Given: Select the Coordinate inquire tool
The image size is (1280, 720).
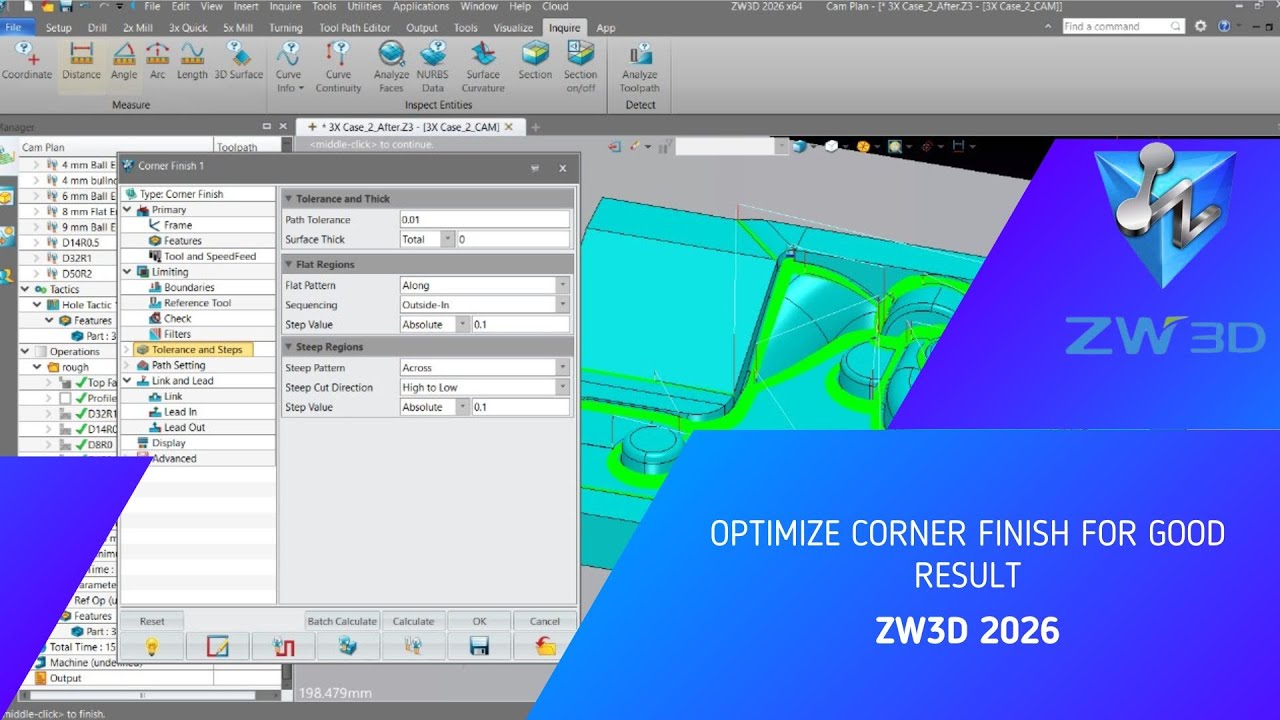Looking at the screenshot, I should (x=26, y=62).
